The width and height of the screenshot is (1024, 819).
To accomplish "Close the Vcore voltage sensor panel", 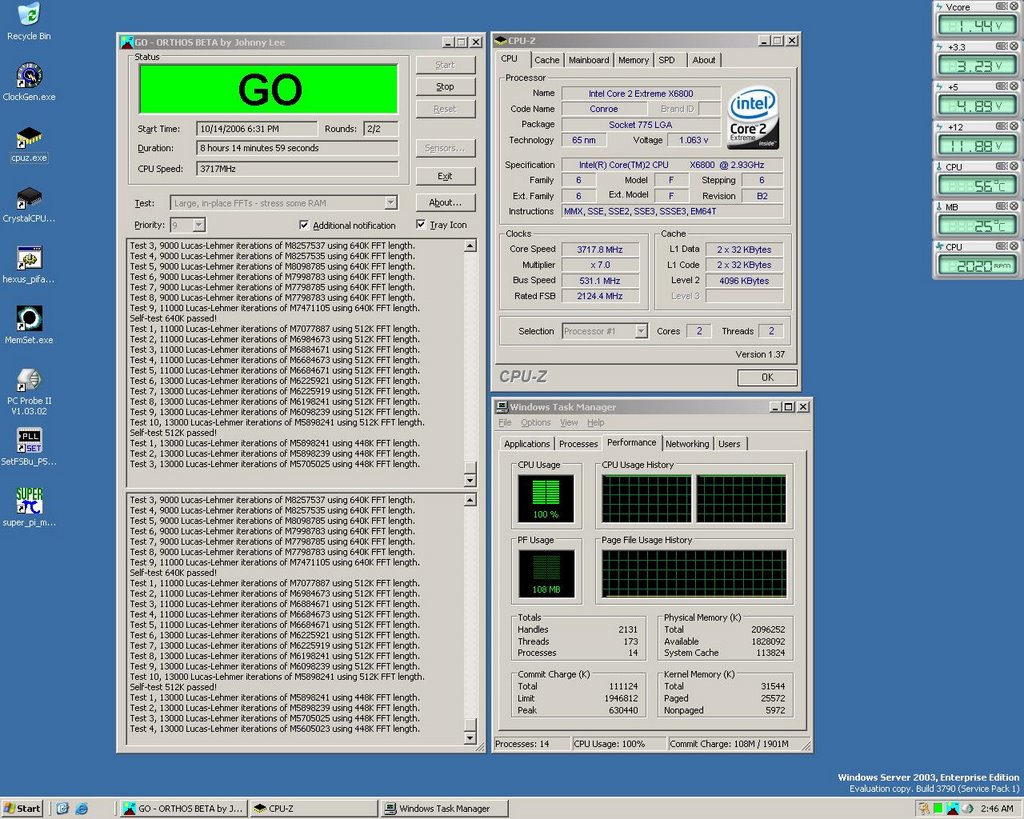I will [x=1014, y=7].
